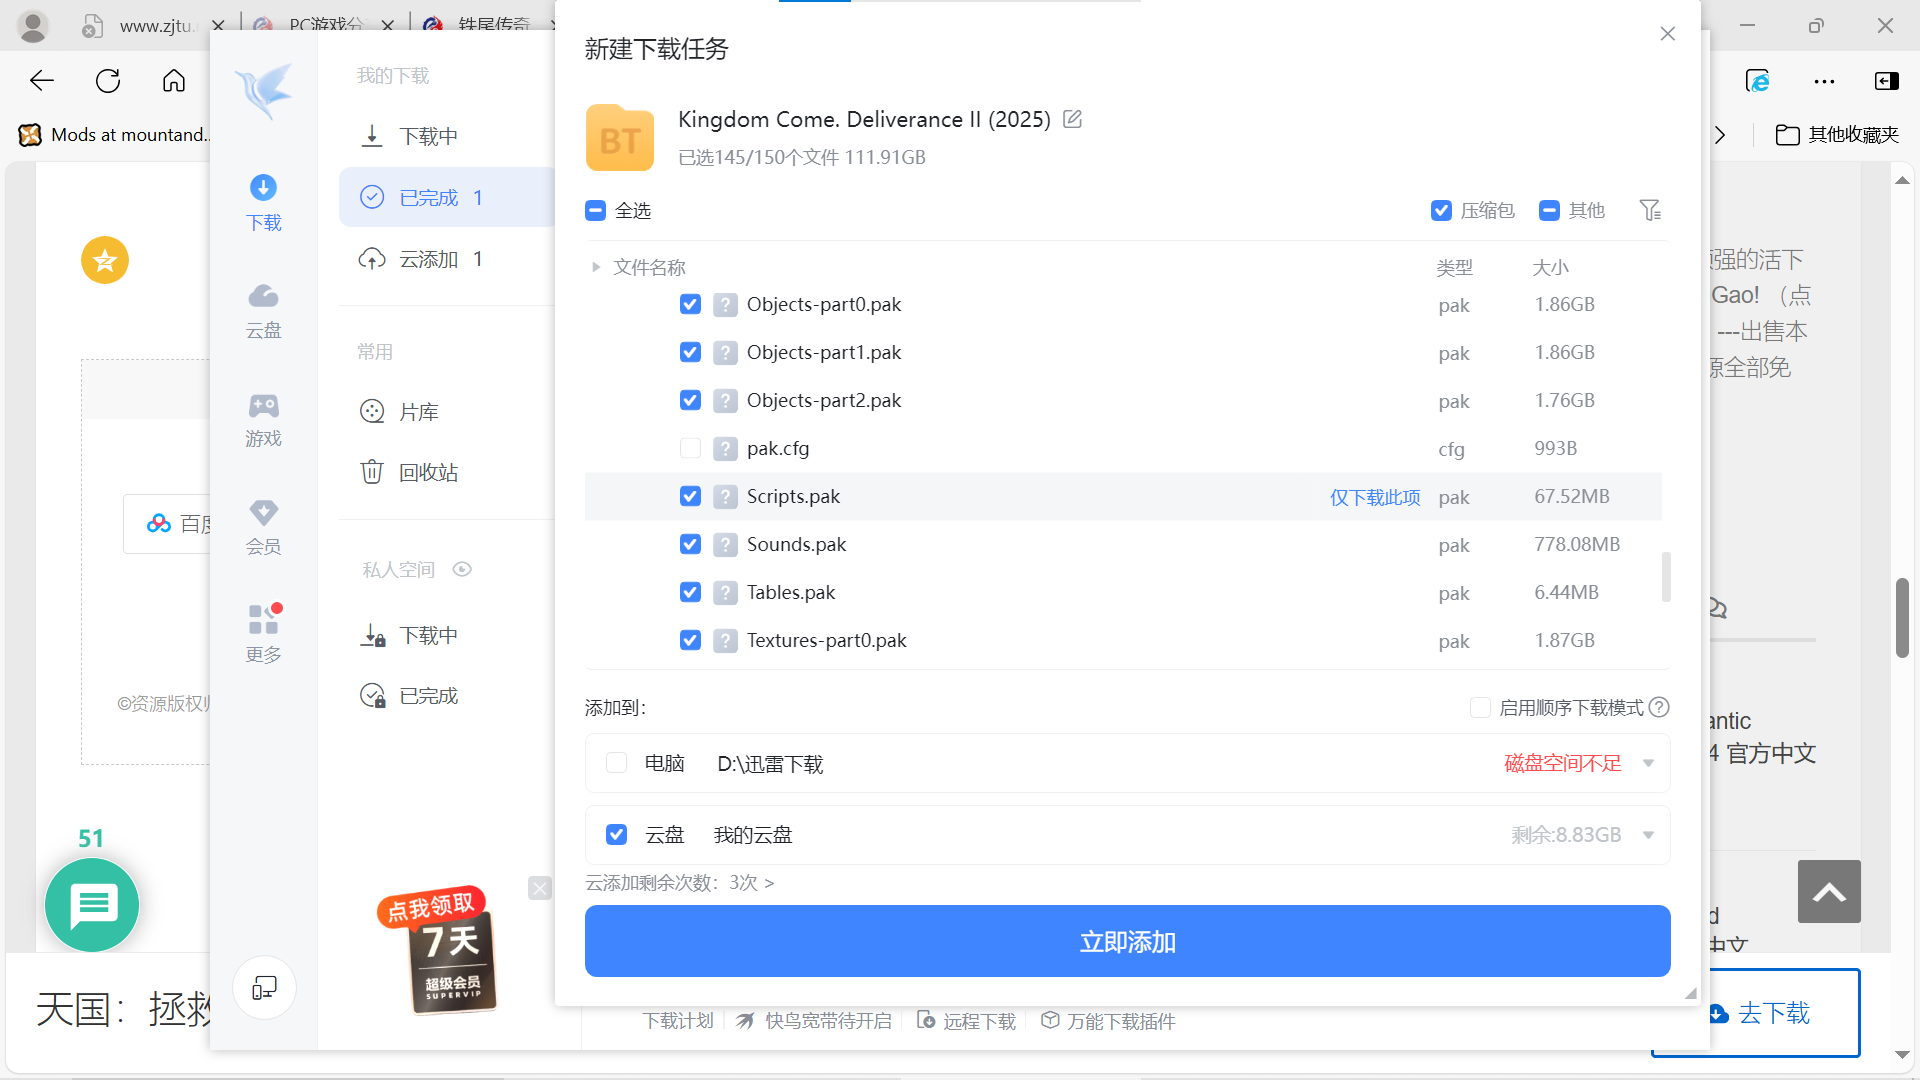Expand the 电脑 download path dropdown
This screenshot has height=1080, width=1920.
1648,764
